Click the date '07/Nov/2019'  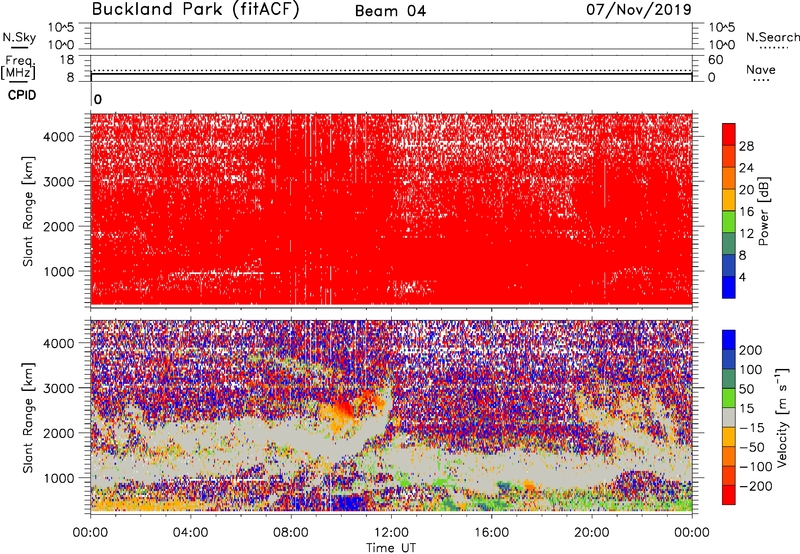pos(639,9)
